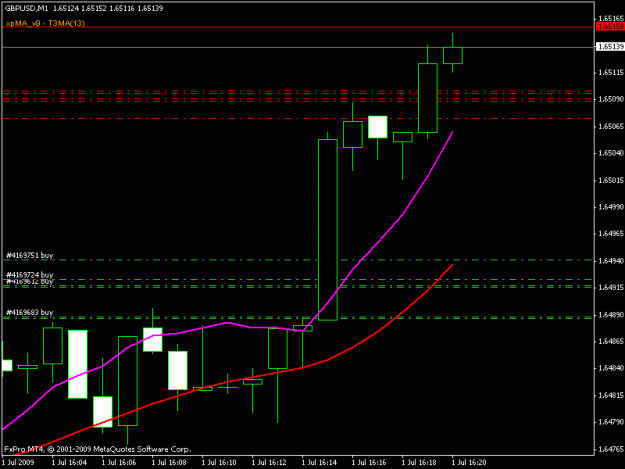Viewport: 625px width, 469px height.
Task: Click the 1 Jul 16:14 time label
Action: [319, 463]
